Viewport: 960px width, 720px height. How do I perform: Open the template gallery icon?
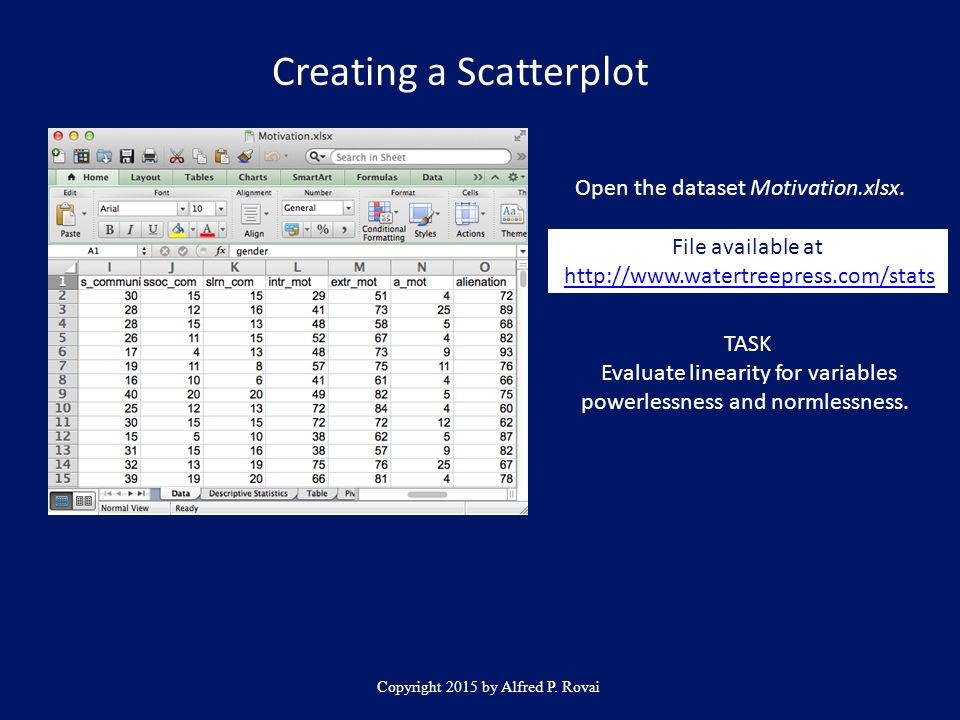tap(81, 156)
